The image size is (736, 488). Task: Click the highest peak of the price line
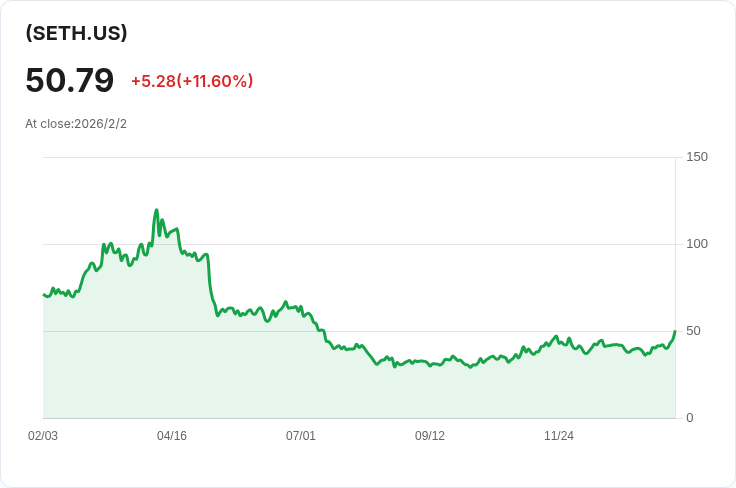(x=156, y=211)
